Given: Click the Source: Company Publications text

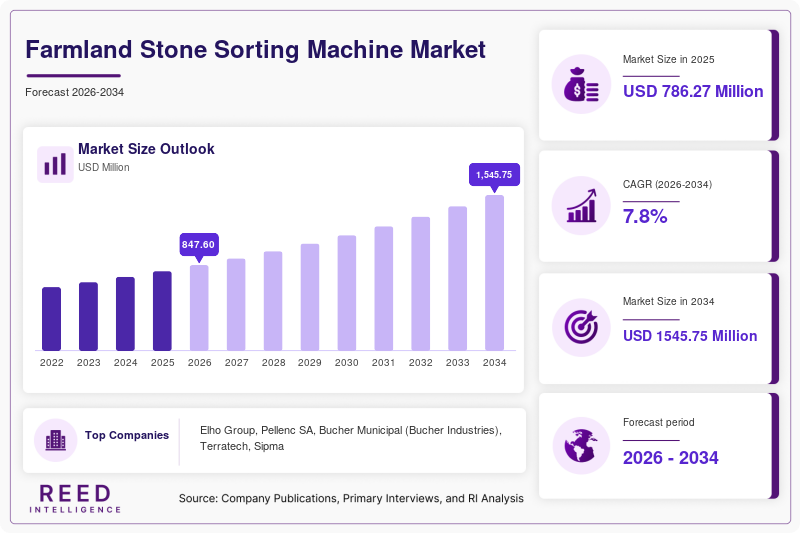Looking at the screenshot, I should (351, 498).
